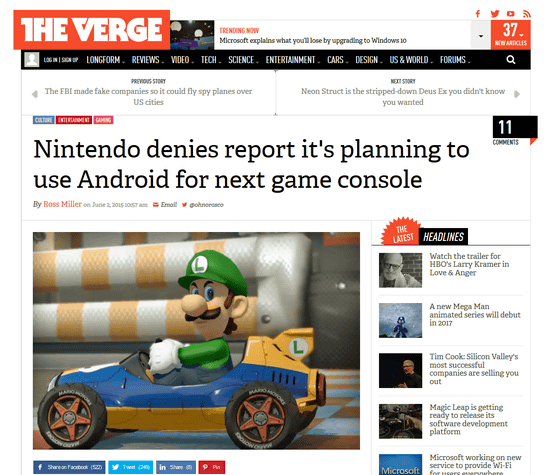
Task: Expand the trending now dropdown arrow
Action: (x=481, y=35)
